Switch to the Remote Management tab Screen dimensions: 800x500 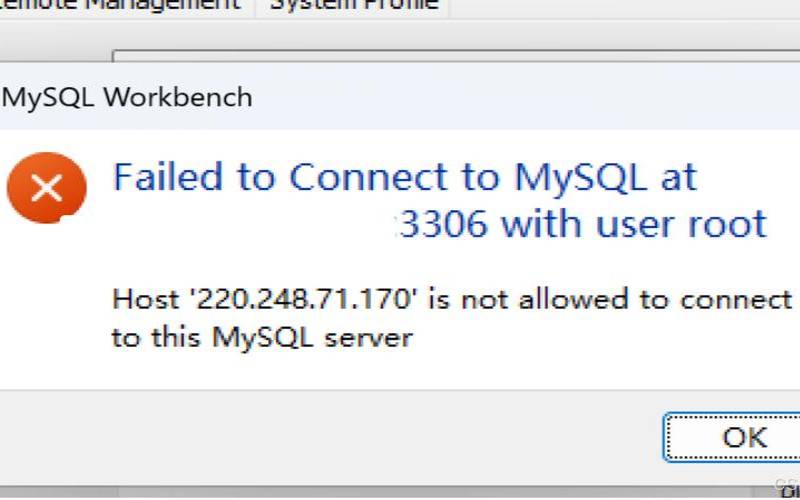(120, 4)
